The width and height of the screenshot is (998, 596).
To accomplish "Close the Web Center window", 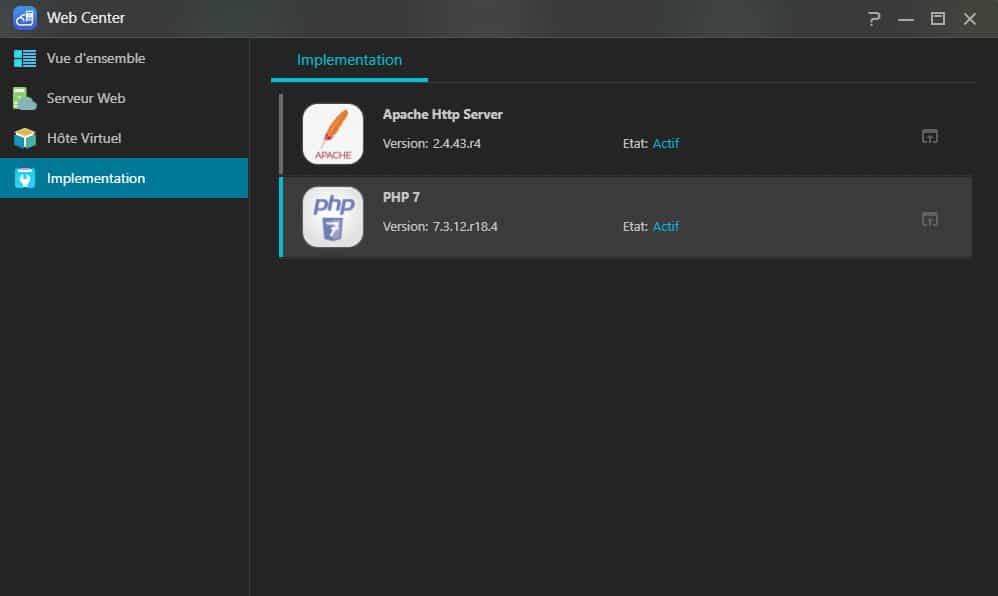I will 969,18.
